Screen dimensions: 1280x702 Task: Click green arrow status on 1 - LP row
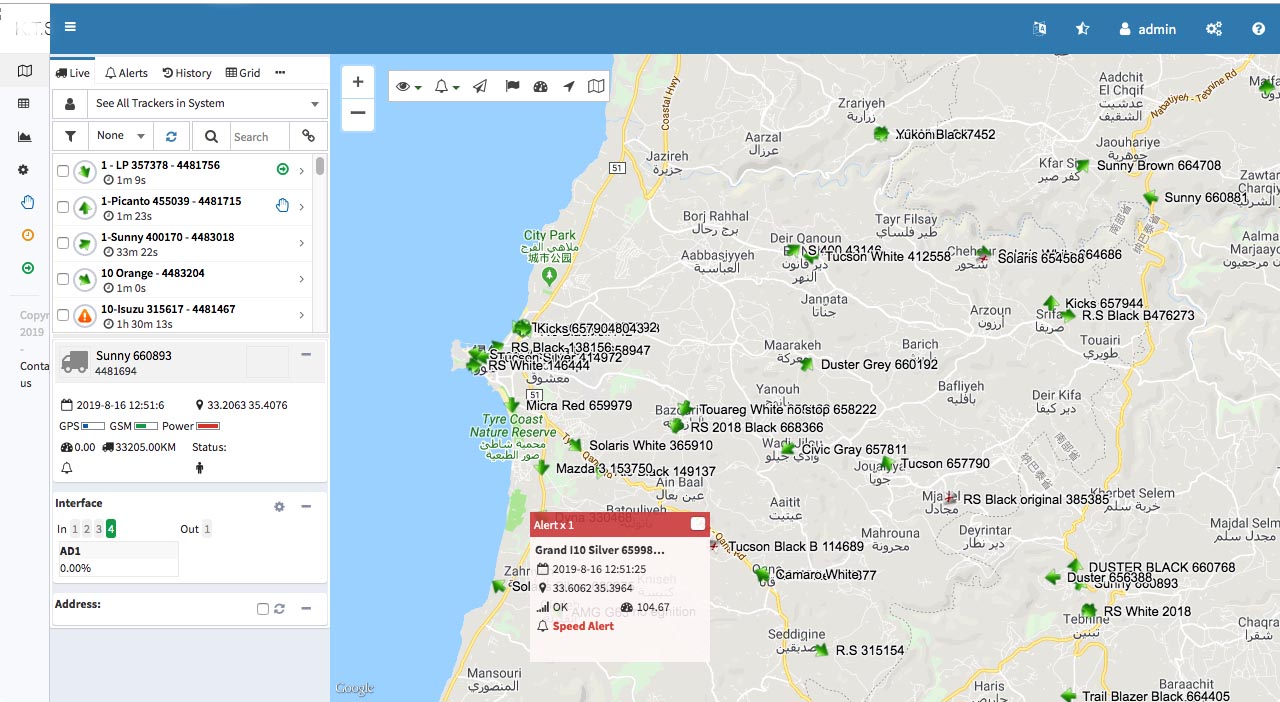click(283, 170)
